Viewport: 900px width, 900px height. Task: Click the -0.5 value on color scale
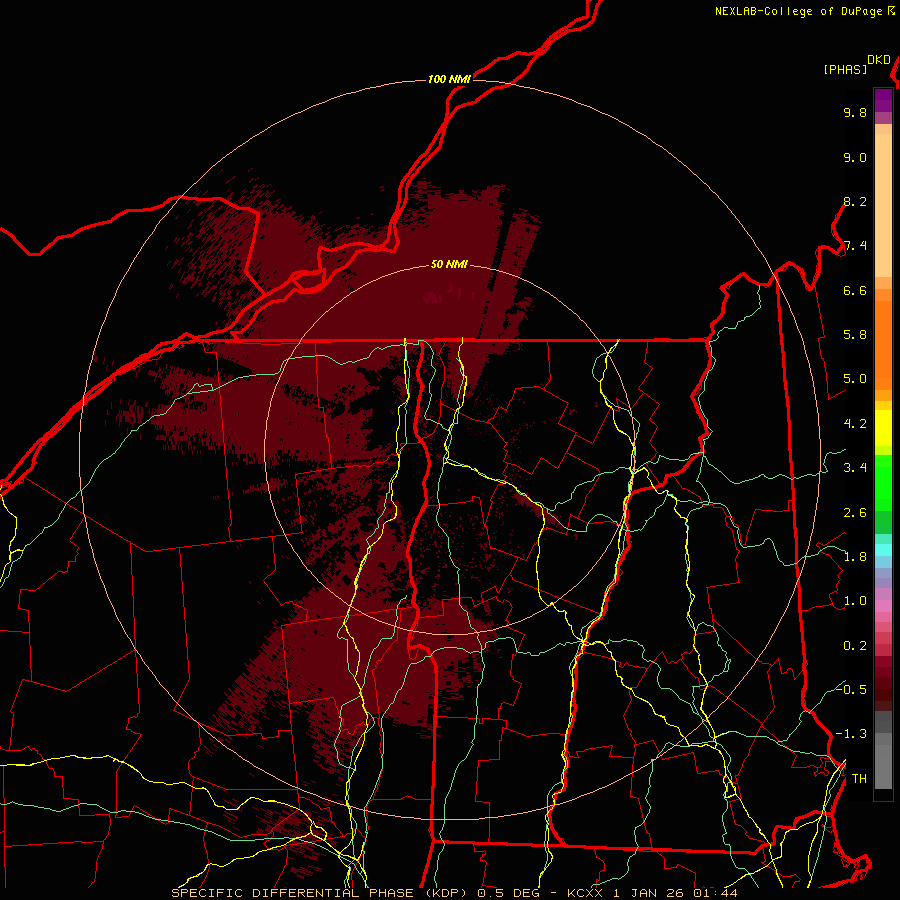851,690
